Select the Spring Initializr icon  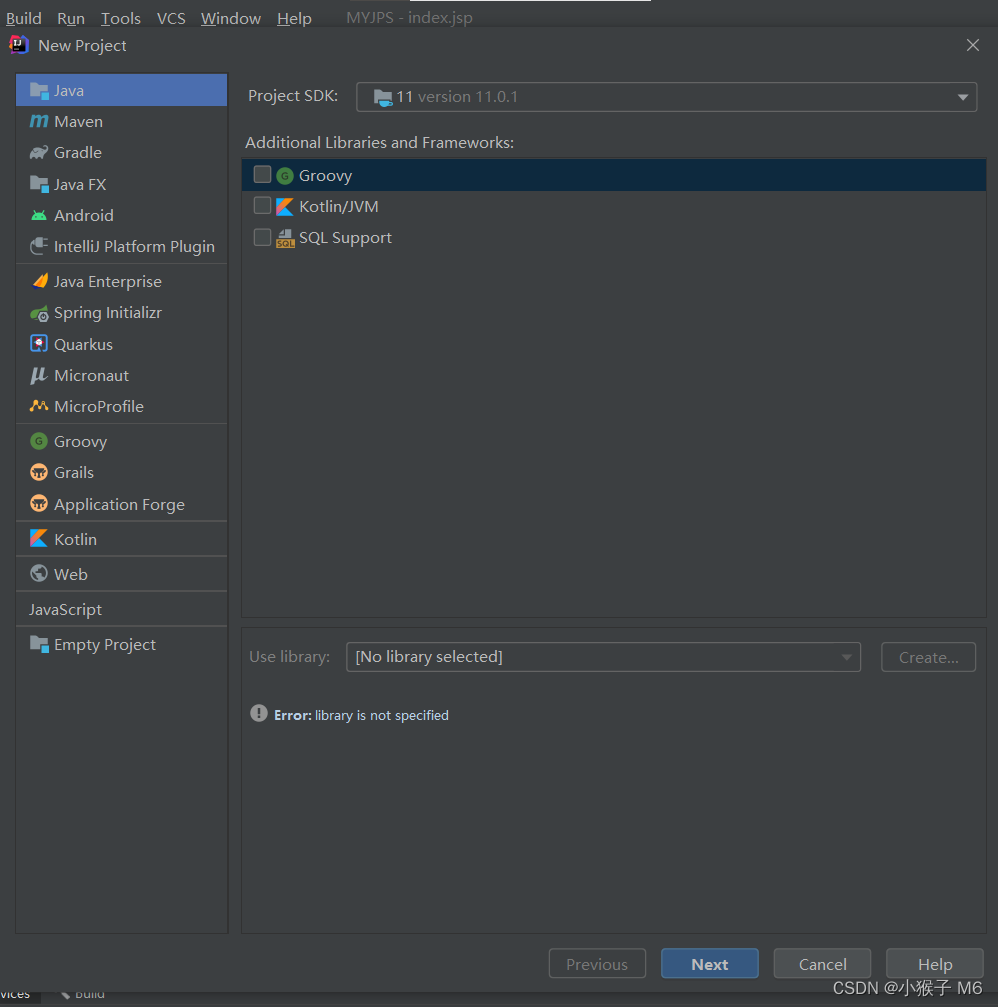coord(39,313)
